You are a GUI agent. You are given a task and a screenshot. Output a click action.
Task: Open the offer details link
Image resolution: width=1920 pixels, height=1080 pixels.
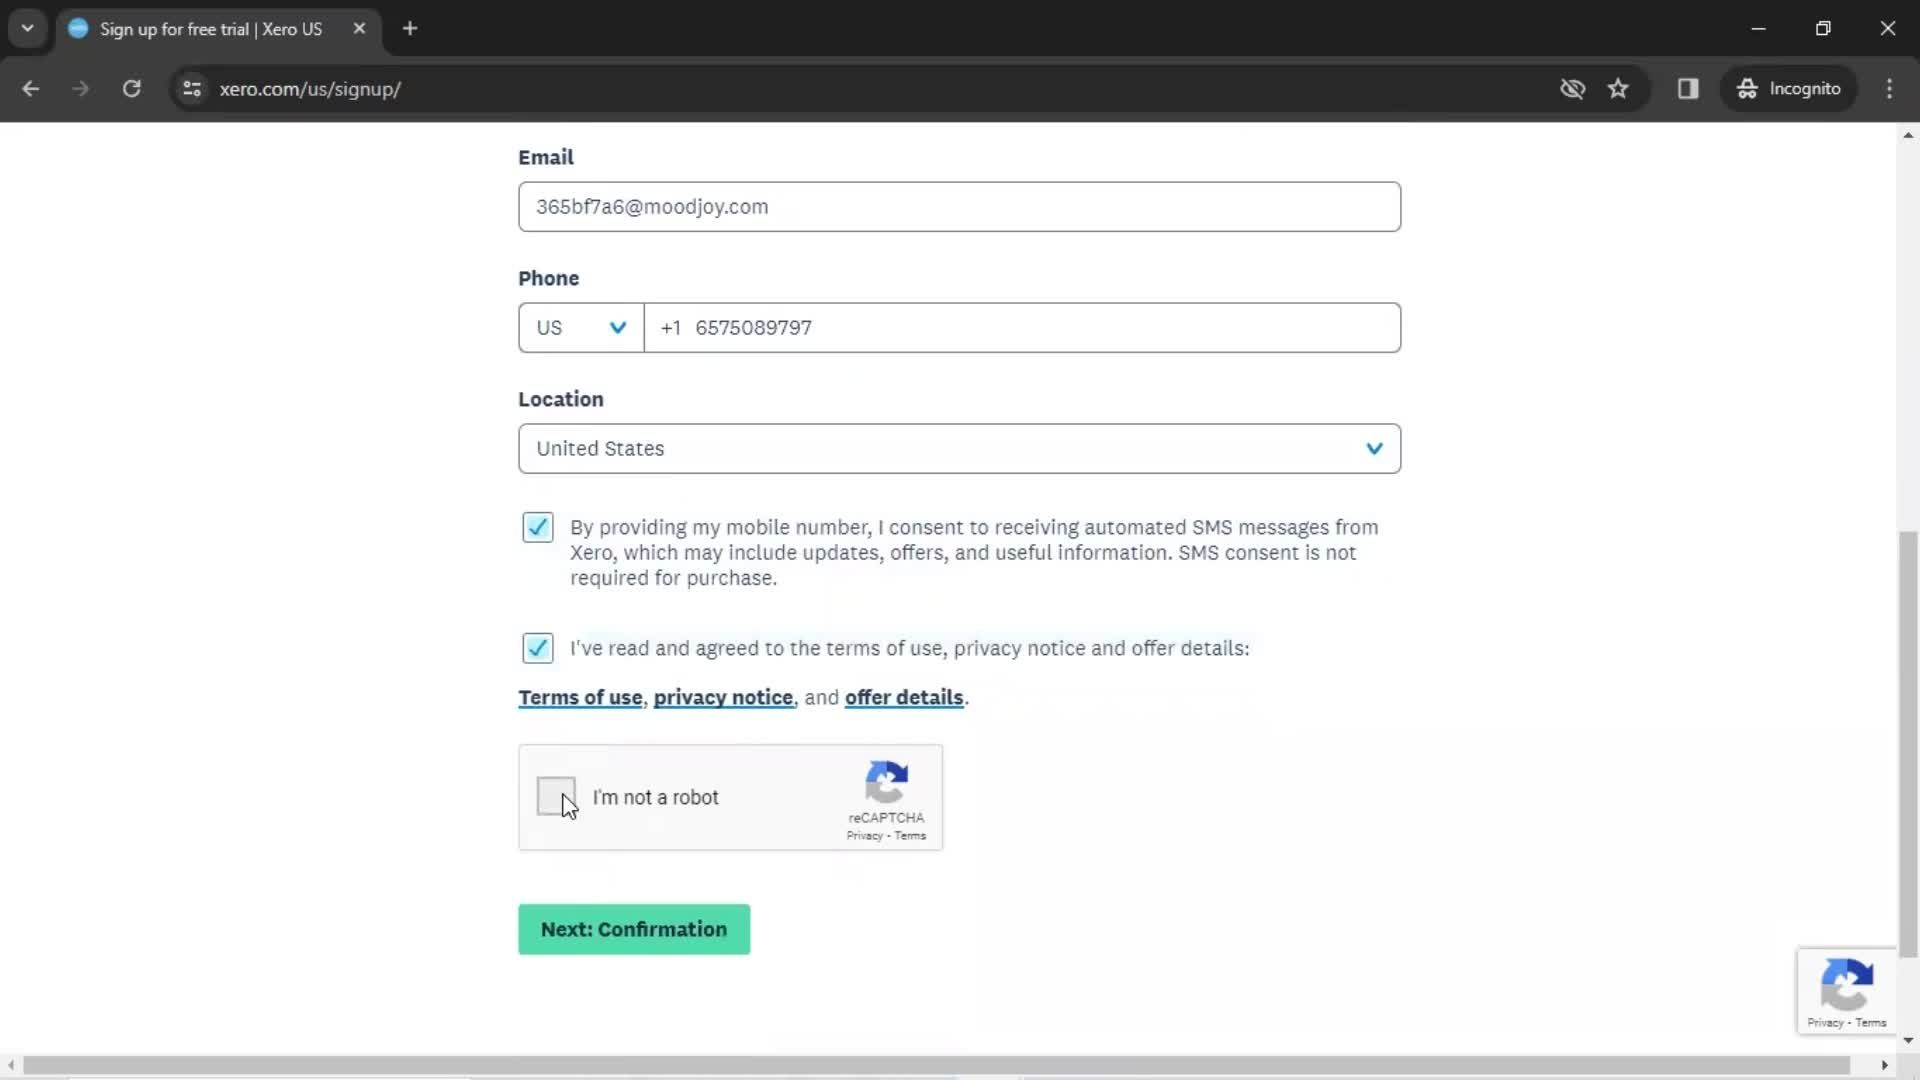tap(904, 698)
